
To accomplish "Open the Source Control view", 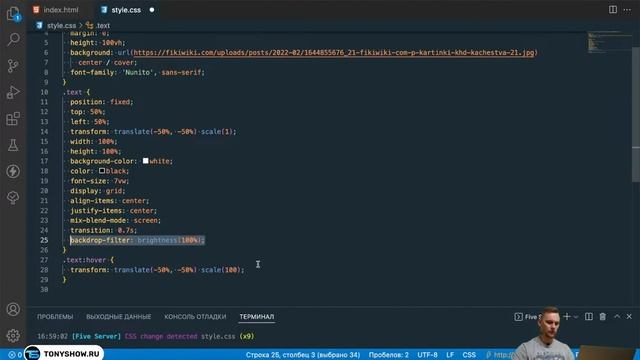I will 13,66.
